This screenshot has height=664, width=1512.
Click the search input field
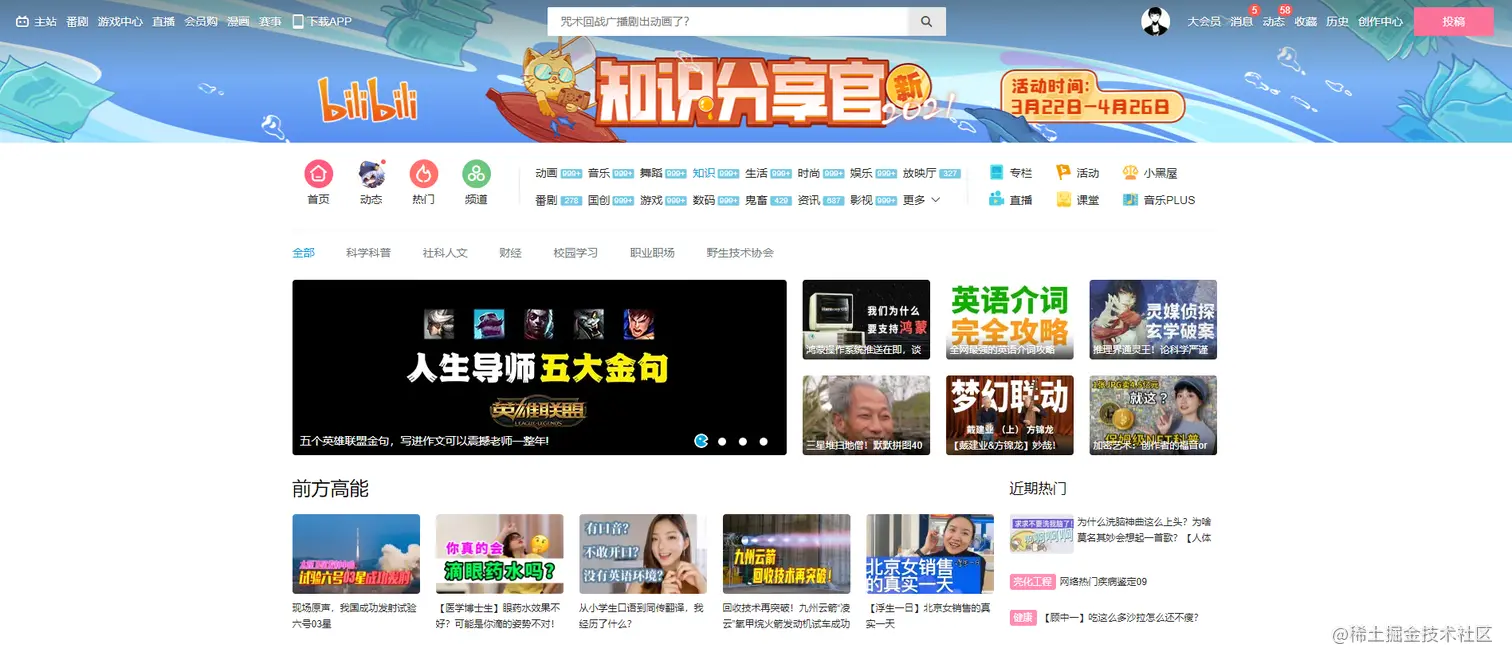coord(727,21)
